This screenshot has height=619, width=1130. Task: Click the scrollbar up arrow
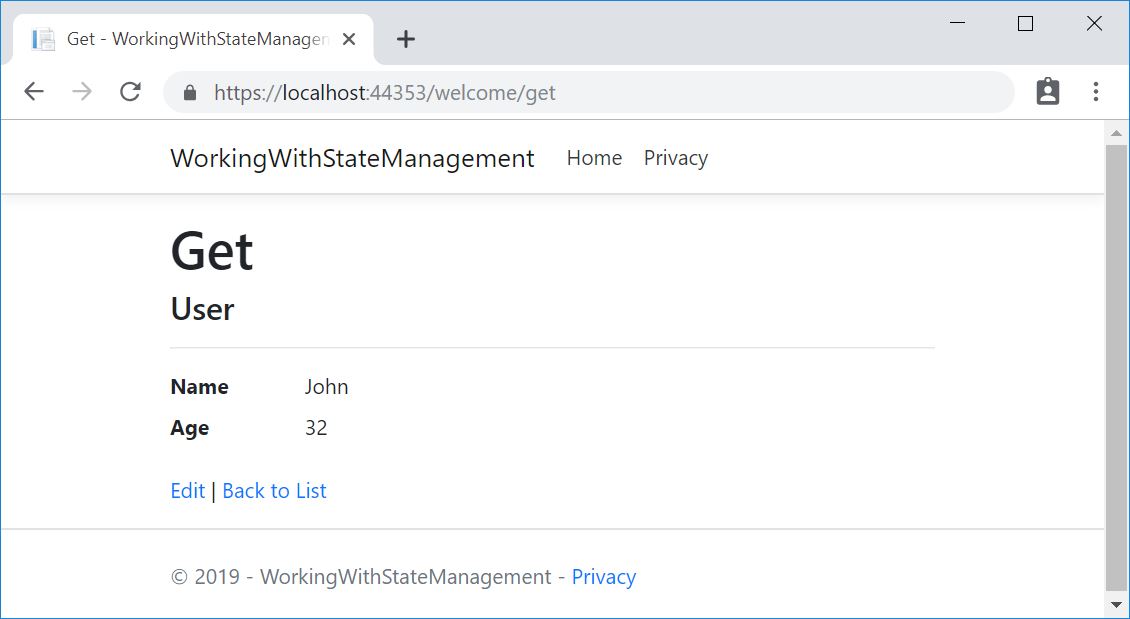pyautogui.click(x=1116, y=133)
